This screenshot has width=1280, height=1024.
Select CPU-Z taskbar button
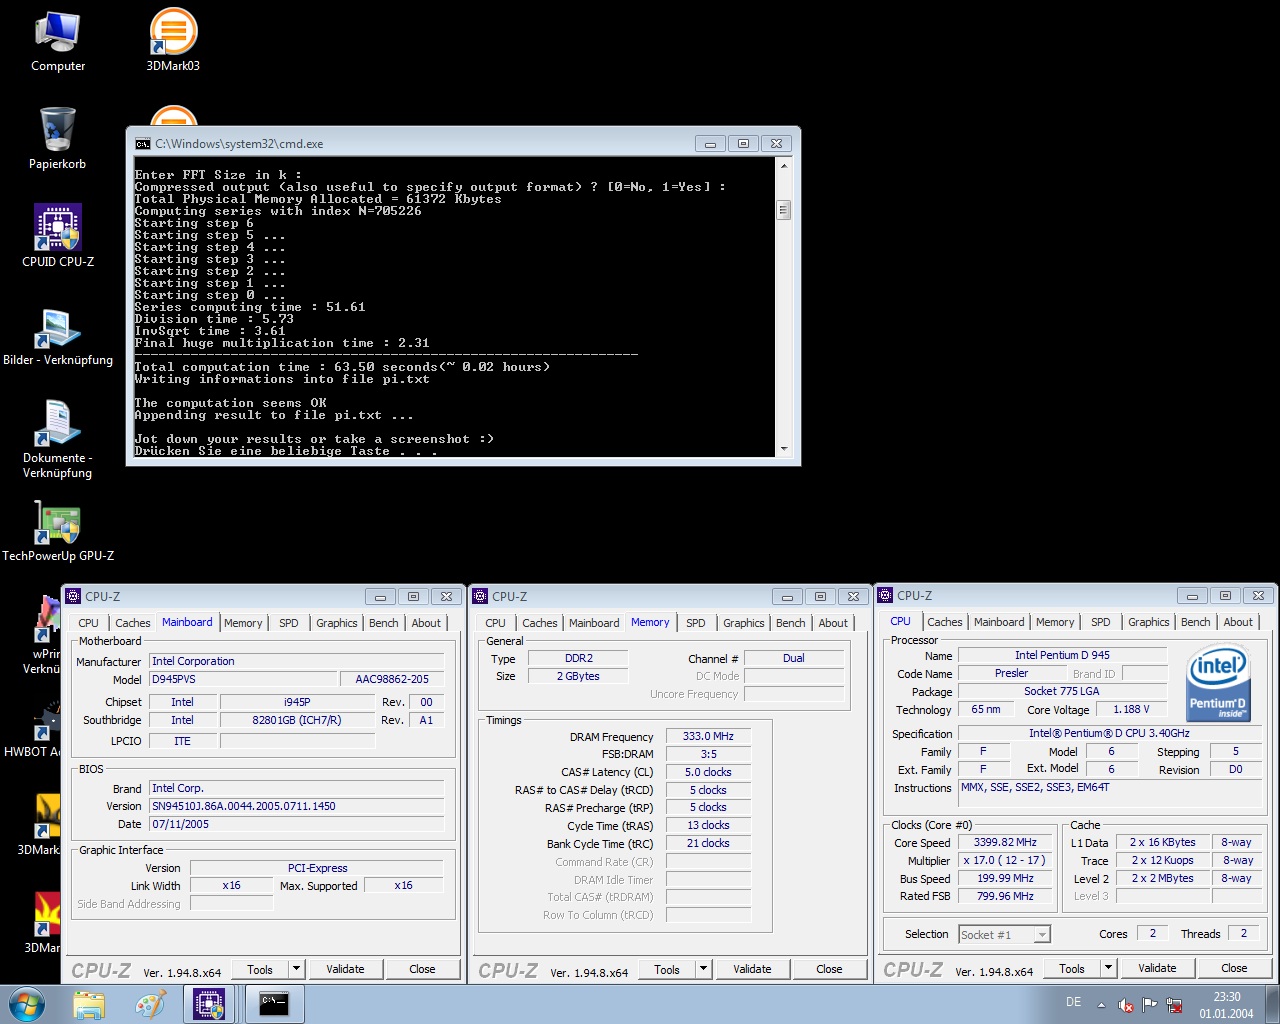[x=208, y=1004]
